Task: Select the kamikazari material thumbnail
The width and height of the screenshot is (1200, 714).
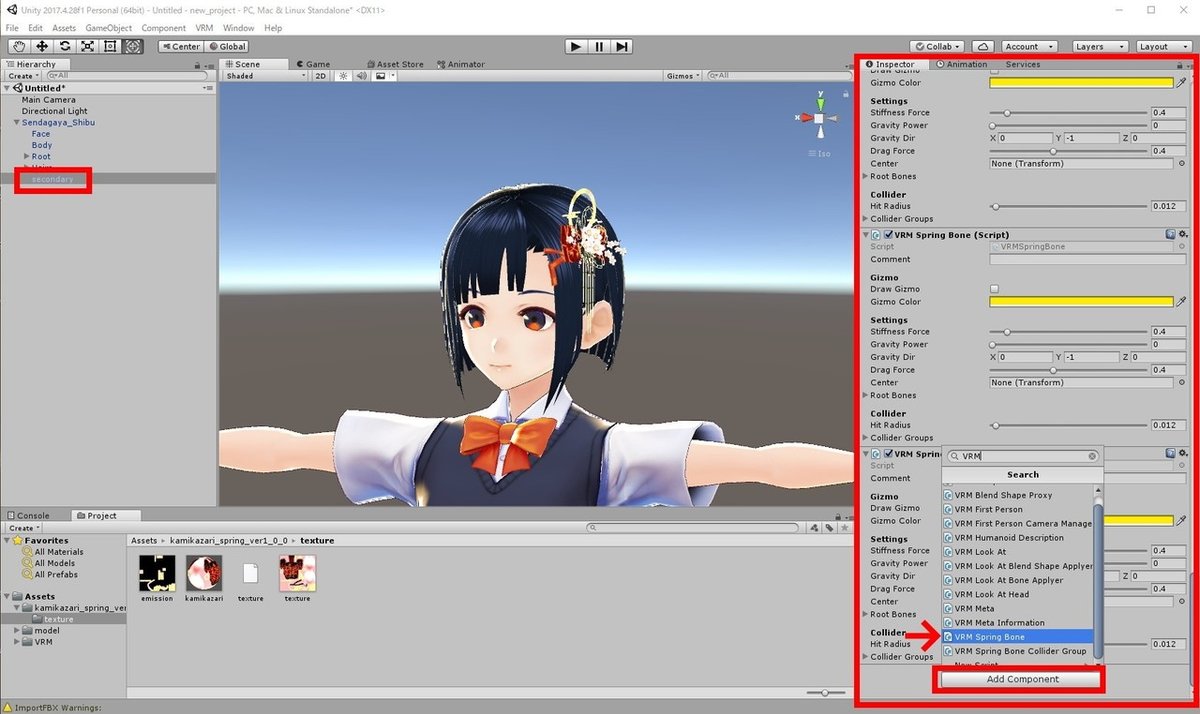Action: [x=204, y=573]
